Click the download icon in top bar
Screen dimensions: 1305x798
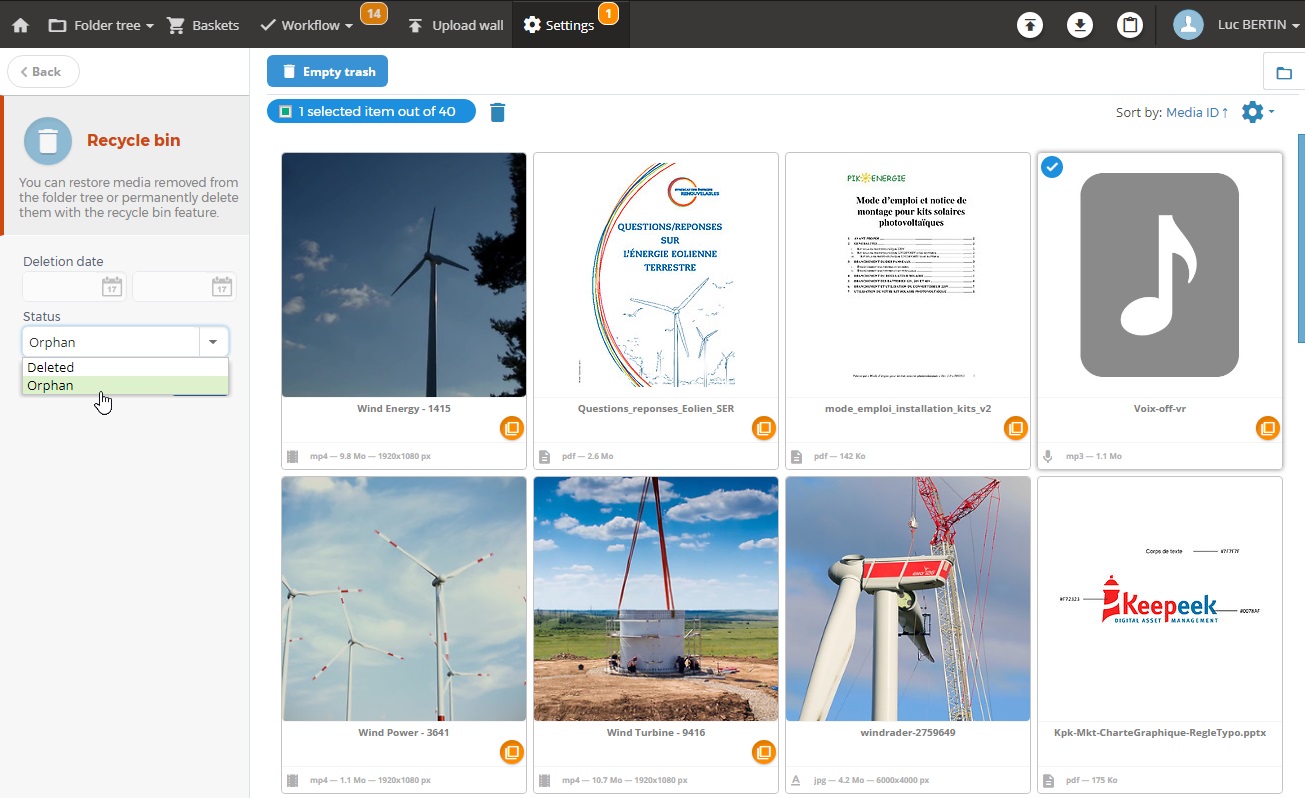click(1080, 25)
